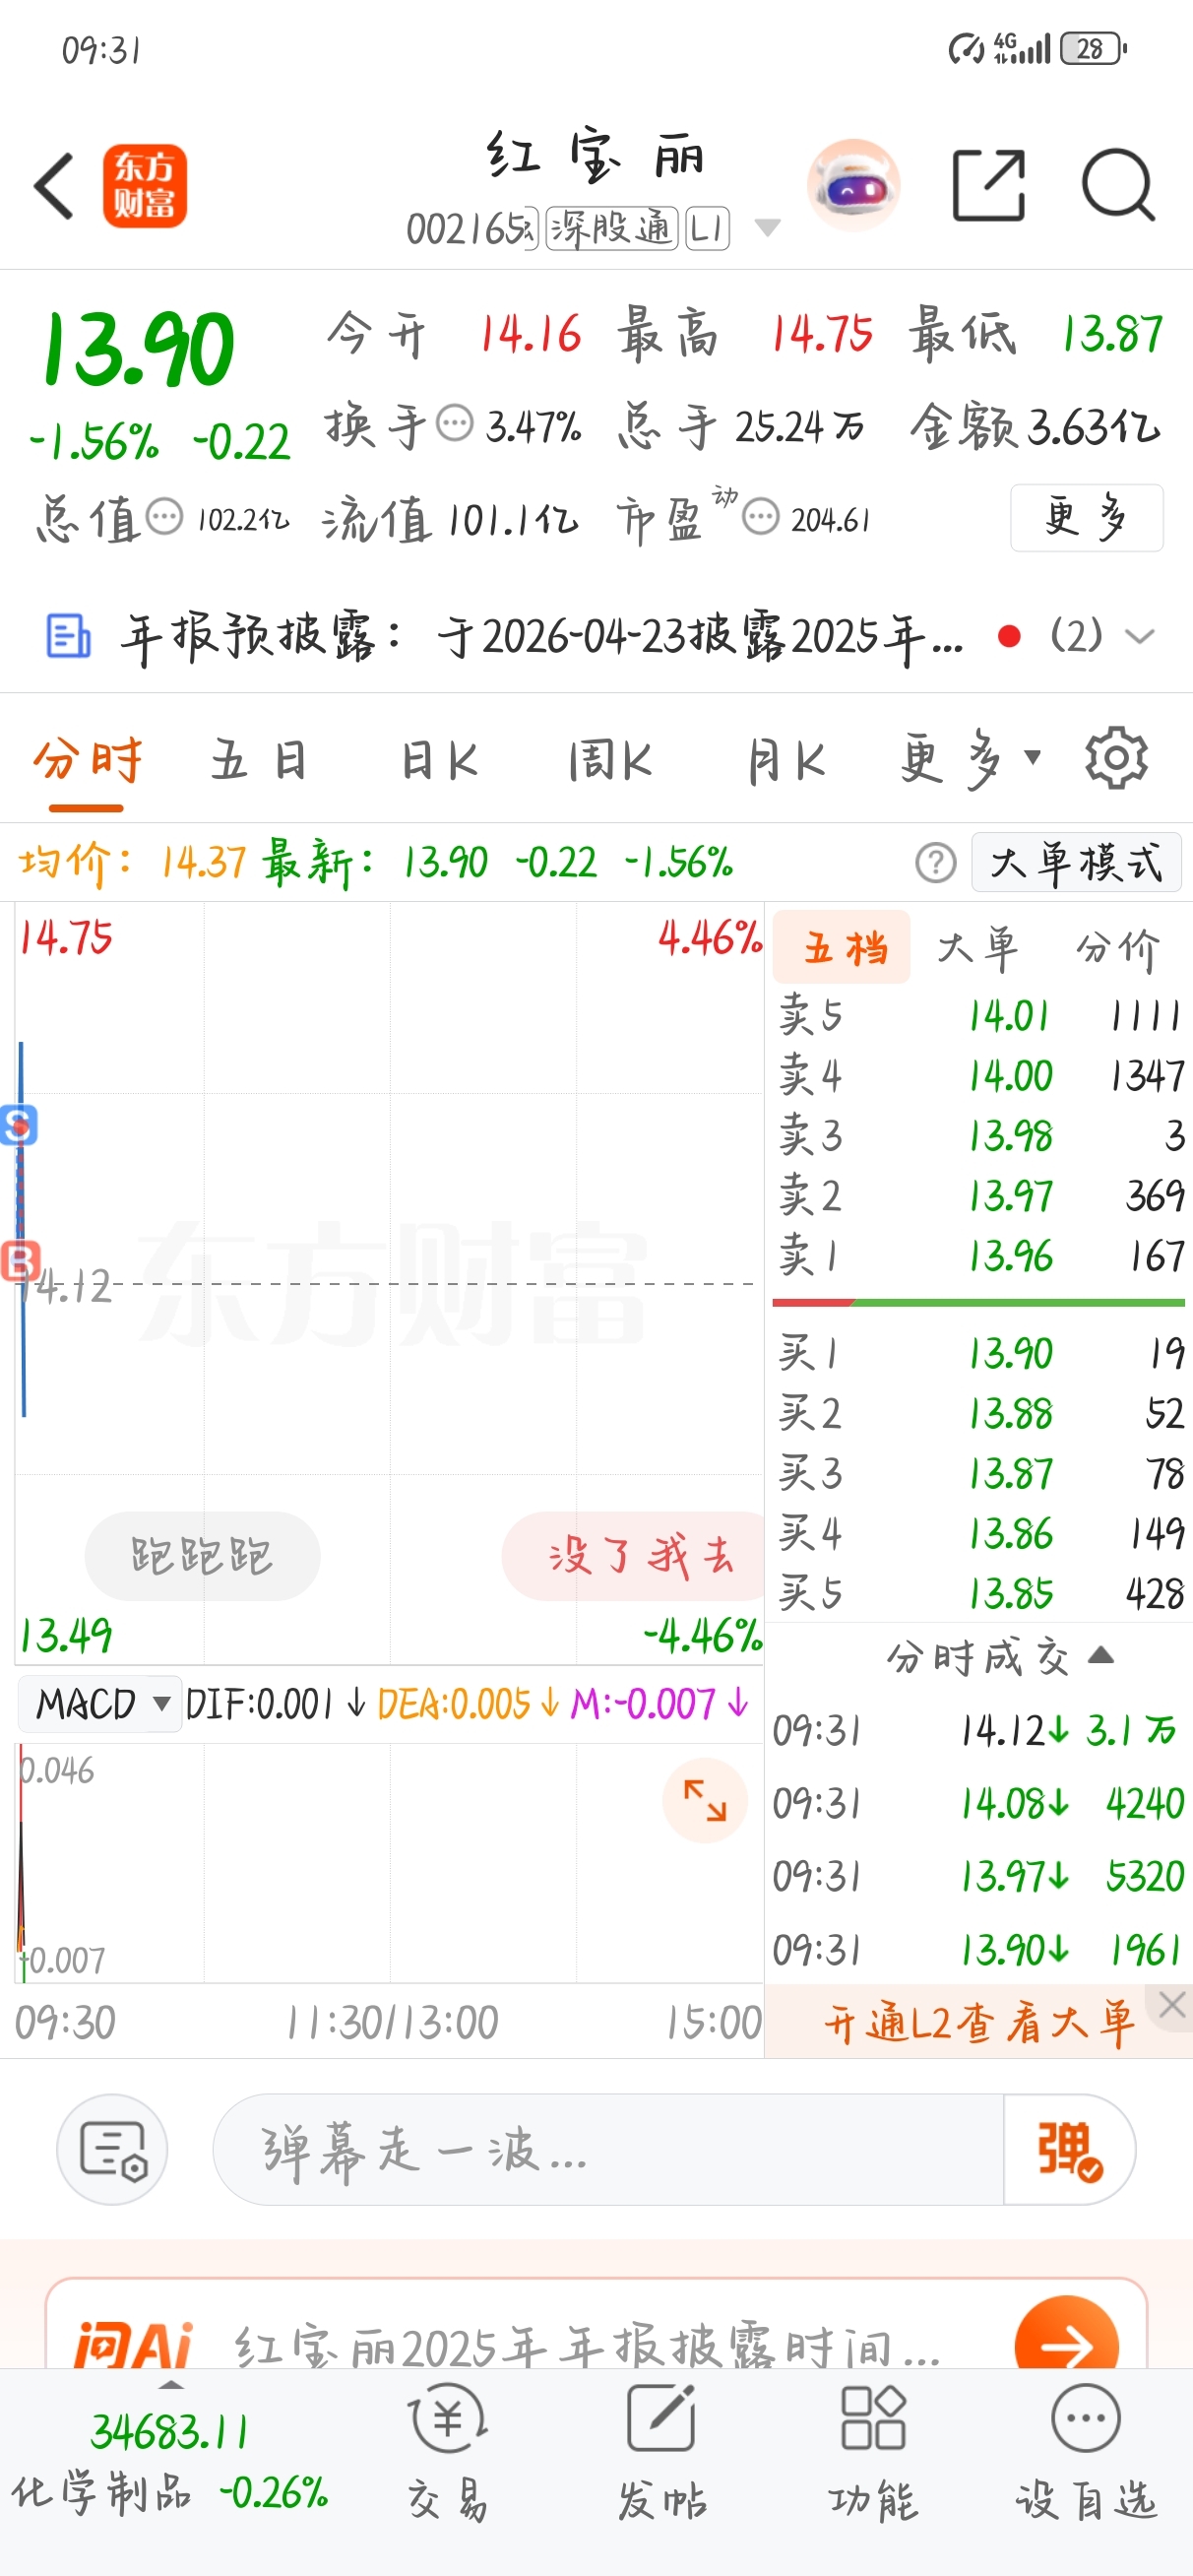Open 更多 quote details button
The height and width of the screenshot is (2576, 1193).
coord(1086,517)
